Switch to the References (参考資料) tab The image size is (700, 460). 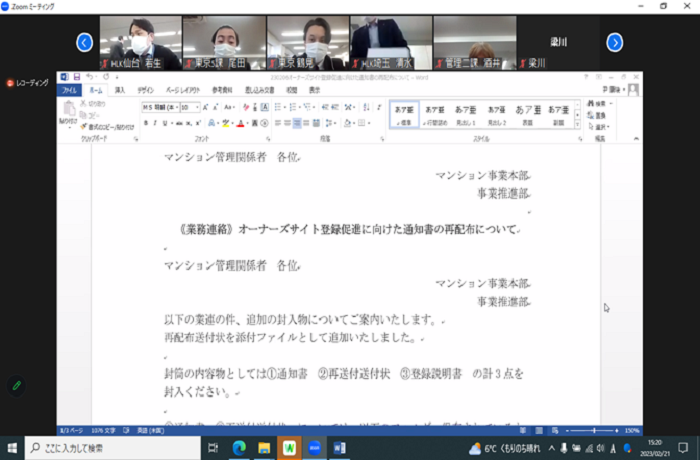coord(222,90)
